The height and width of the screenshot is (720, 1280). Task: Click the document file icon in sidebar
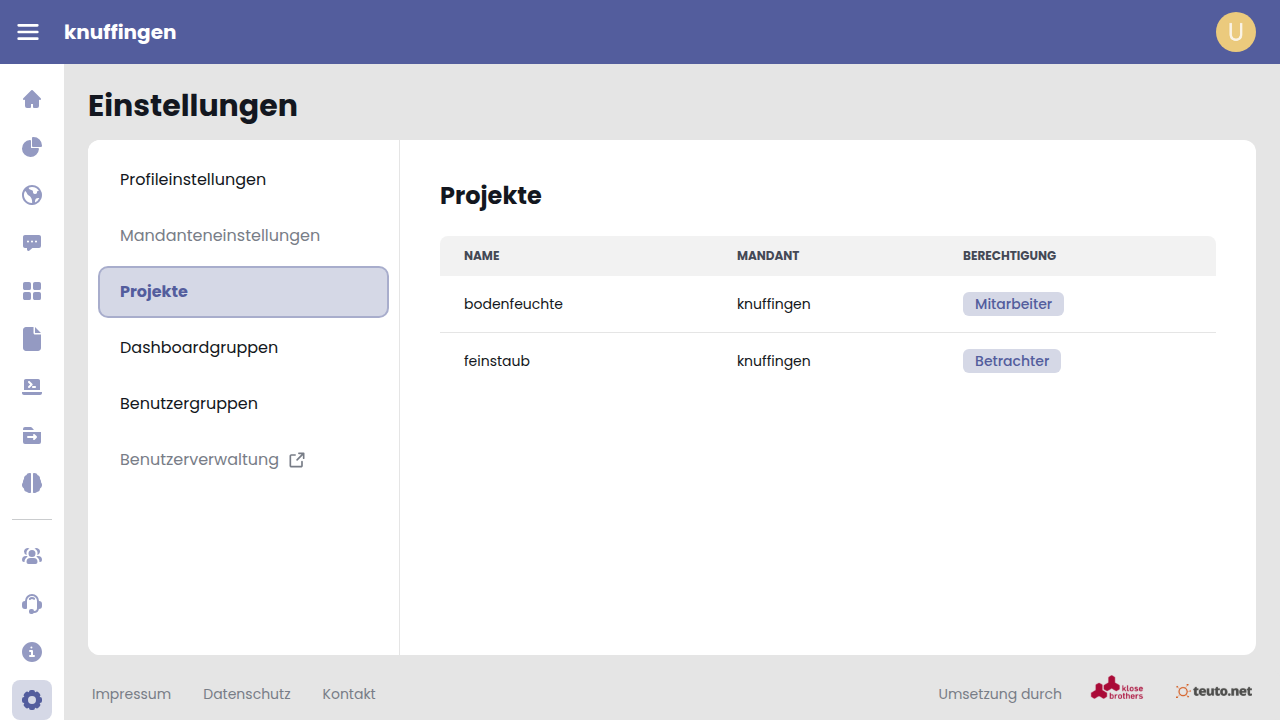tap(32, 339)
